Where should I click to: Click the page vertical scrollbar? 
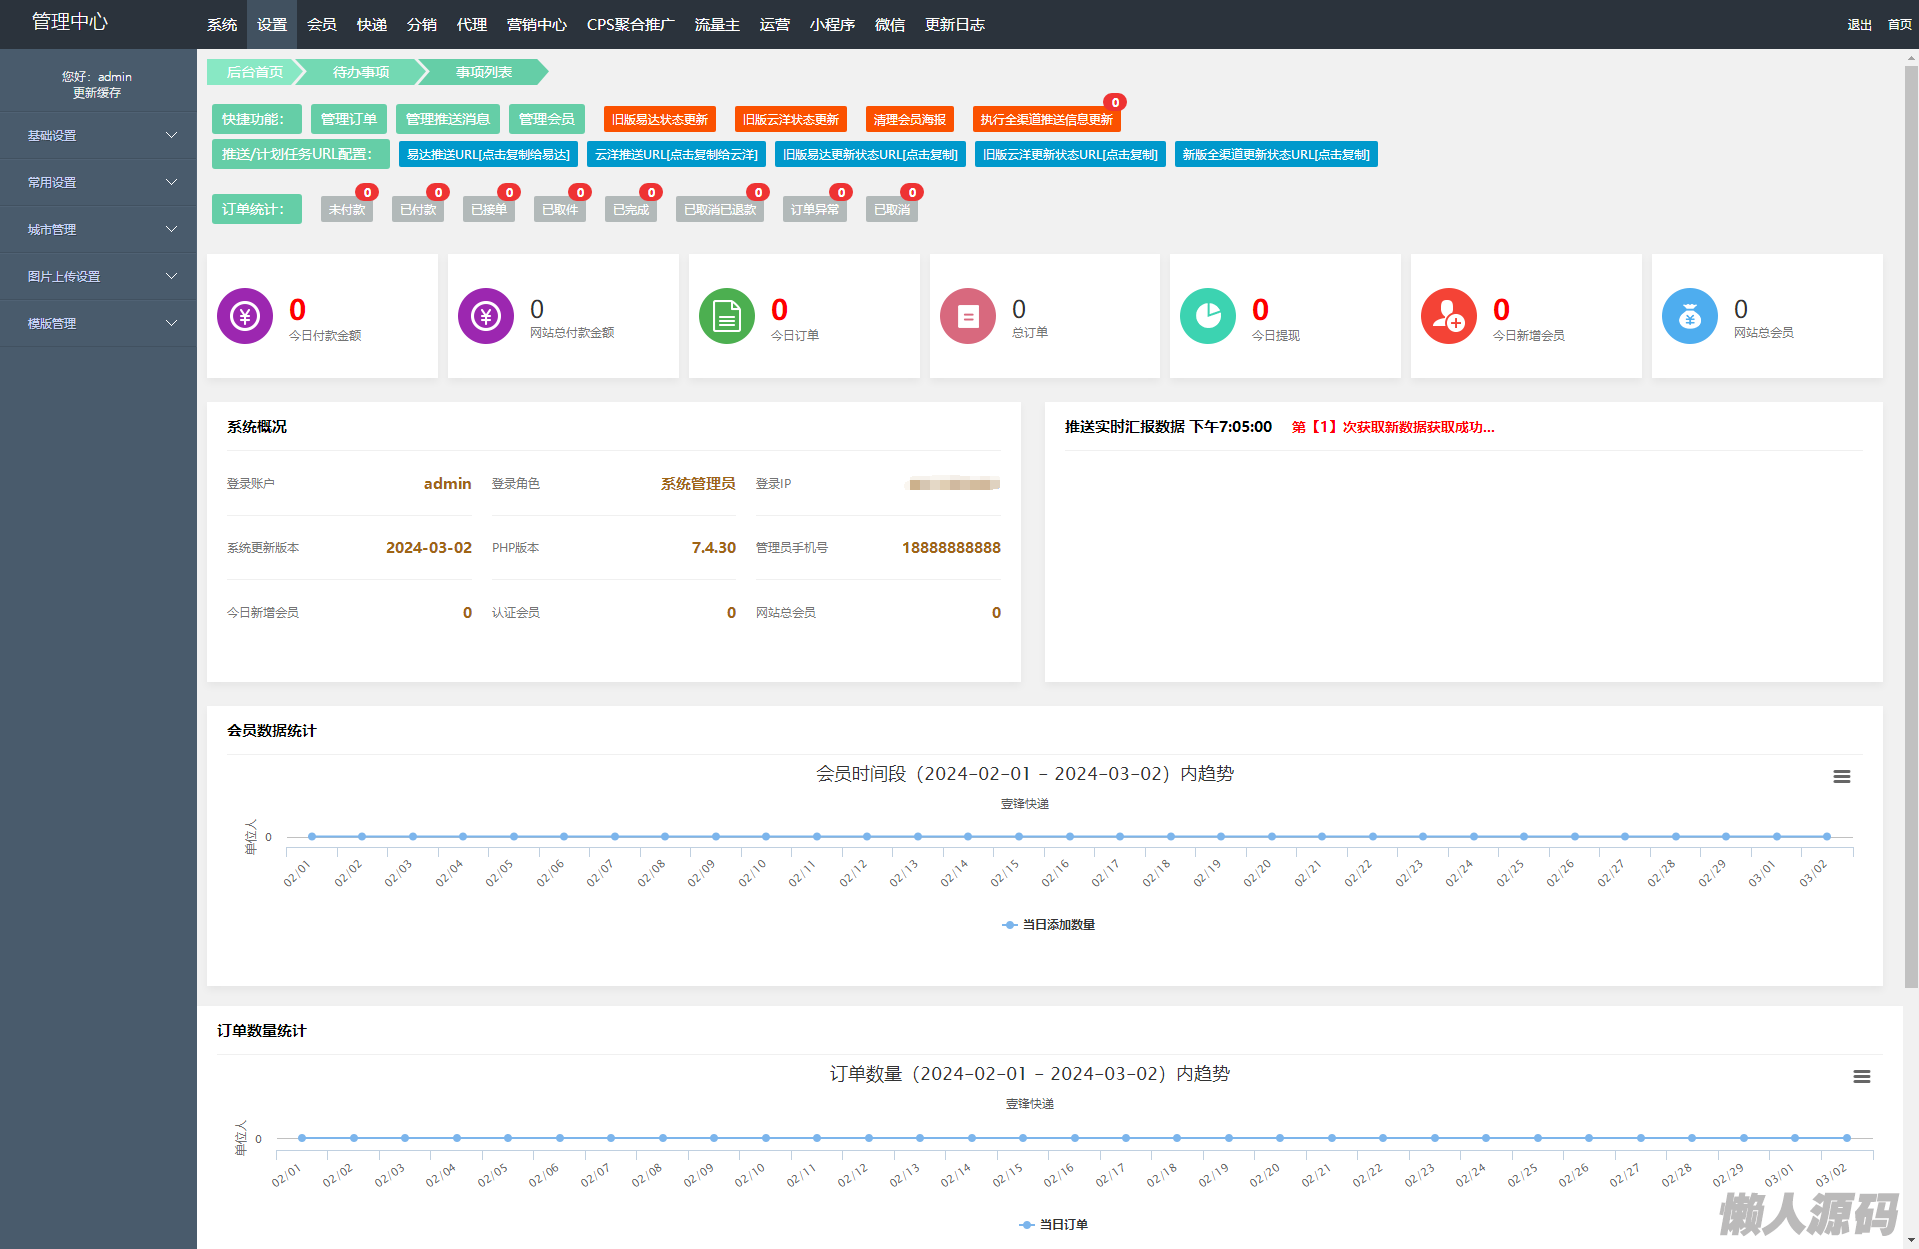pyautogui.click(x=1910, y=500)
